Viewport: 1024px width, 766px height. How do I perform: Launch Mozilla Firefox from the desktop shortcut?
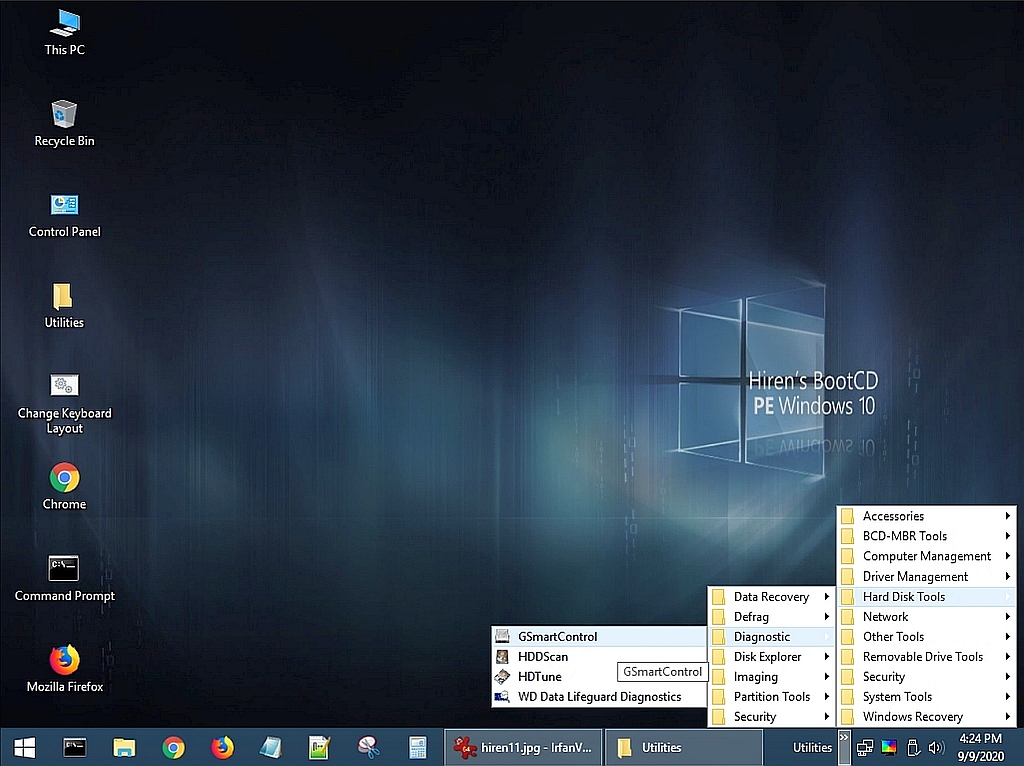[x=64, y=669]
